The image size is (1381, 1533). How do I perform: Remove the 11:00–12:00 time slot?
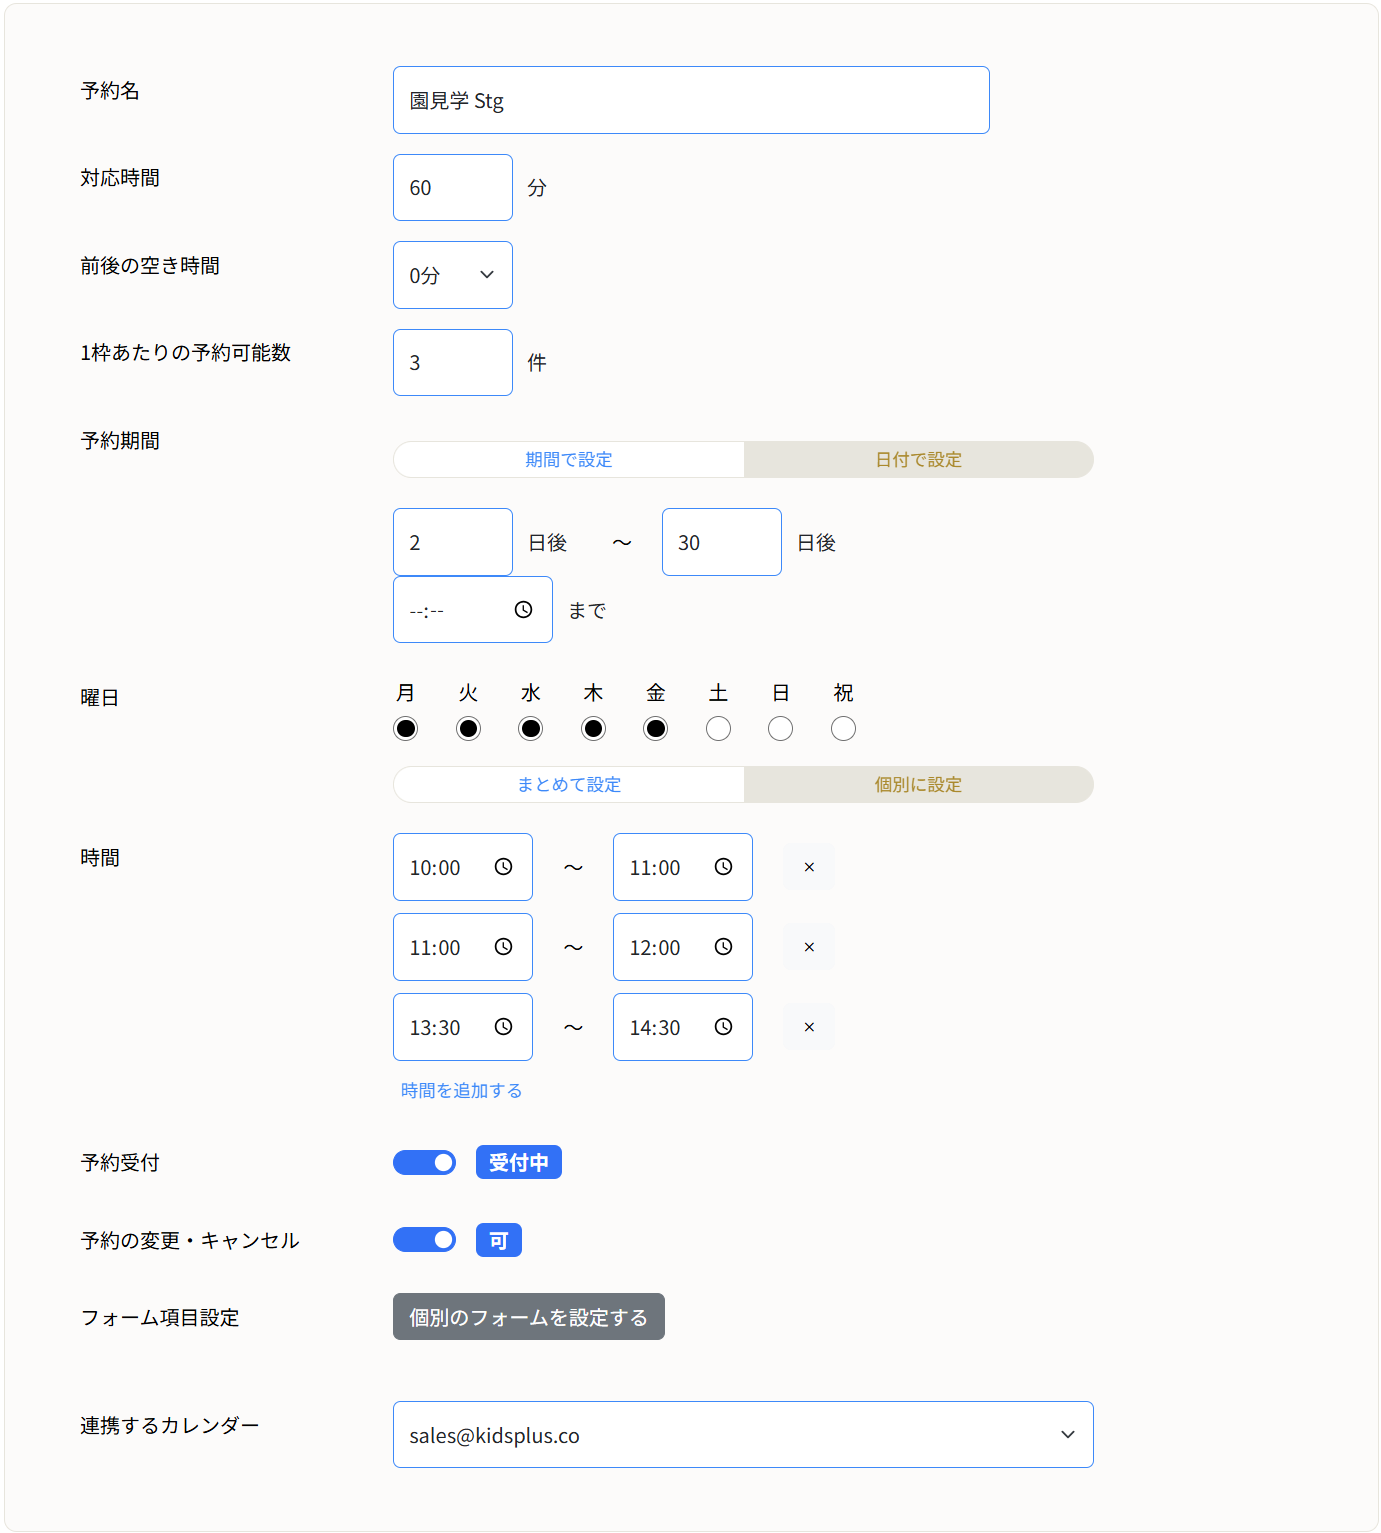[808, 947]
